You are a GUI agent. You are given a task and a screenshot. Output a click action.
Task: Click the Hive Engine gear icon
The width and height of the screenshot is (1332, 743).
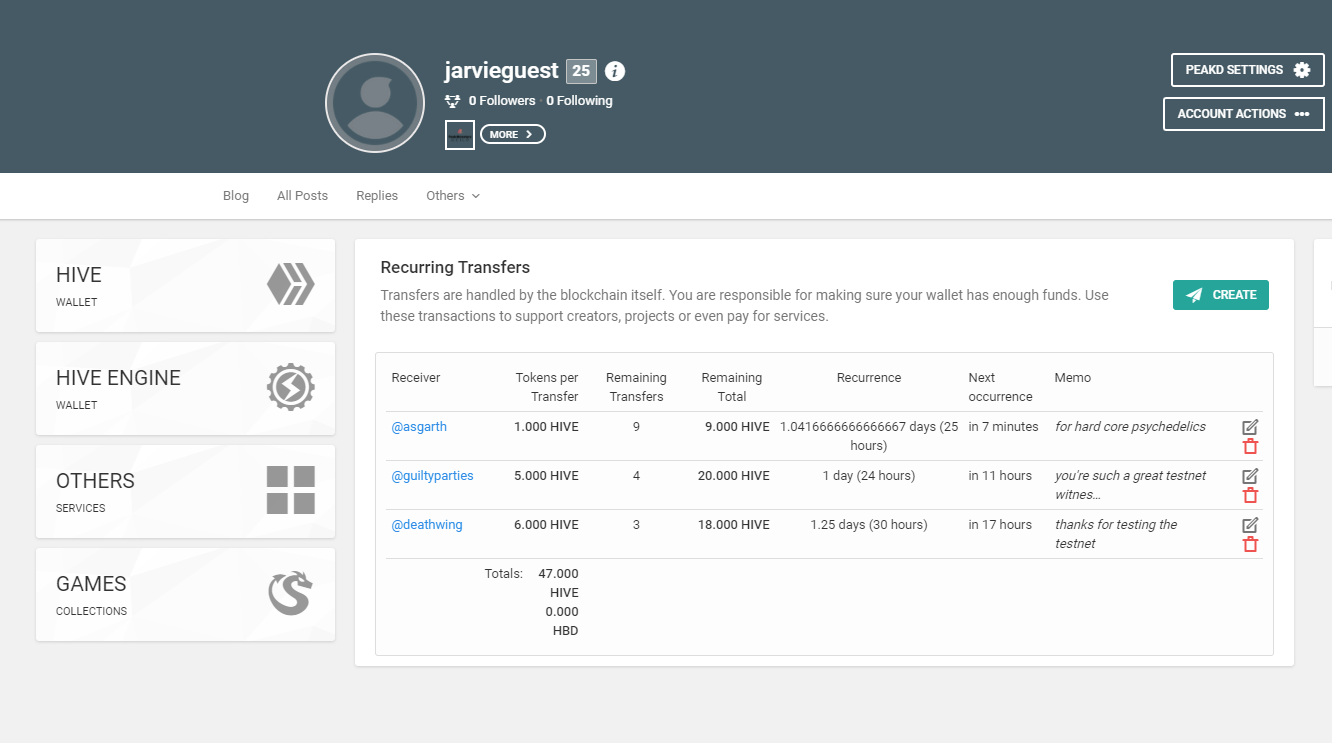[x=291, y=387]
